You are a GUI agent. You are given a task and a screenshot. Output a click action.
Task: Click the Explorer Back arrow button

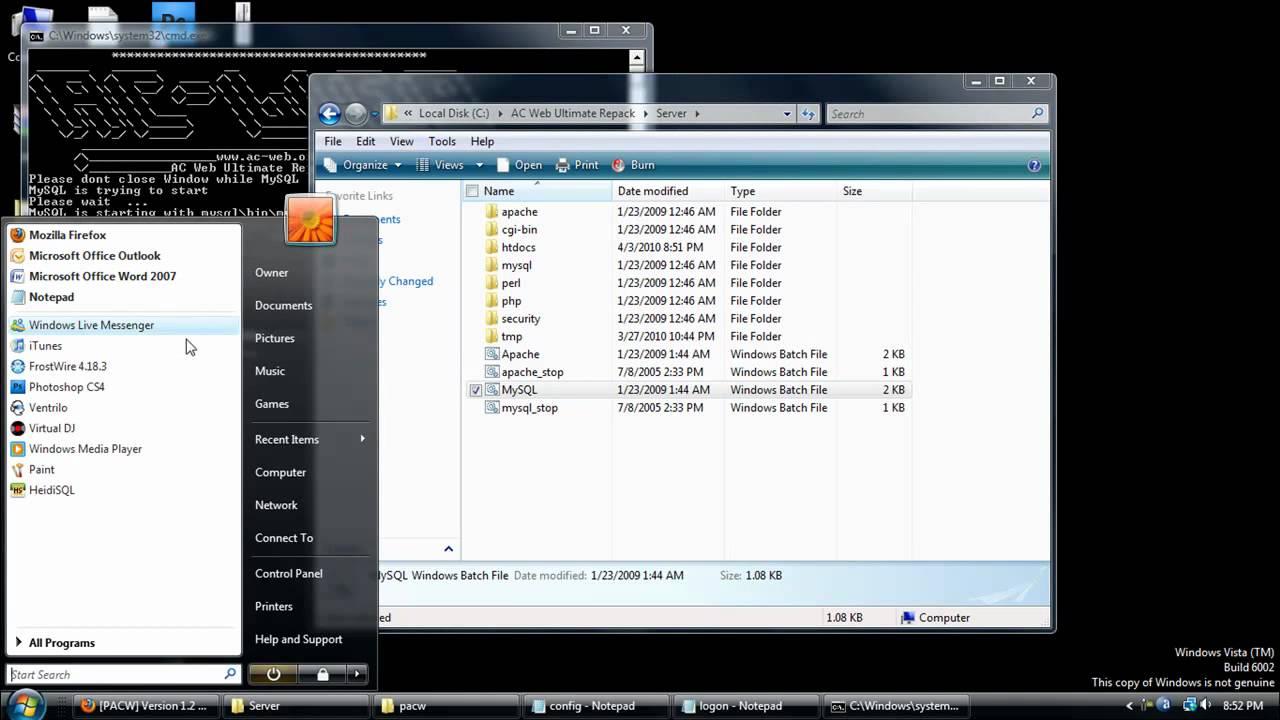(329, 113)
